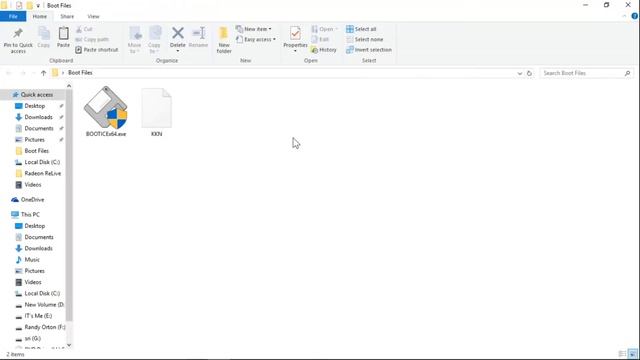Click Edit in the ribbon
The image size is (640, 360).
click(x=320, y=40)
